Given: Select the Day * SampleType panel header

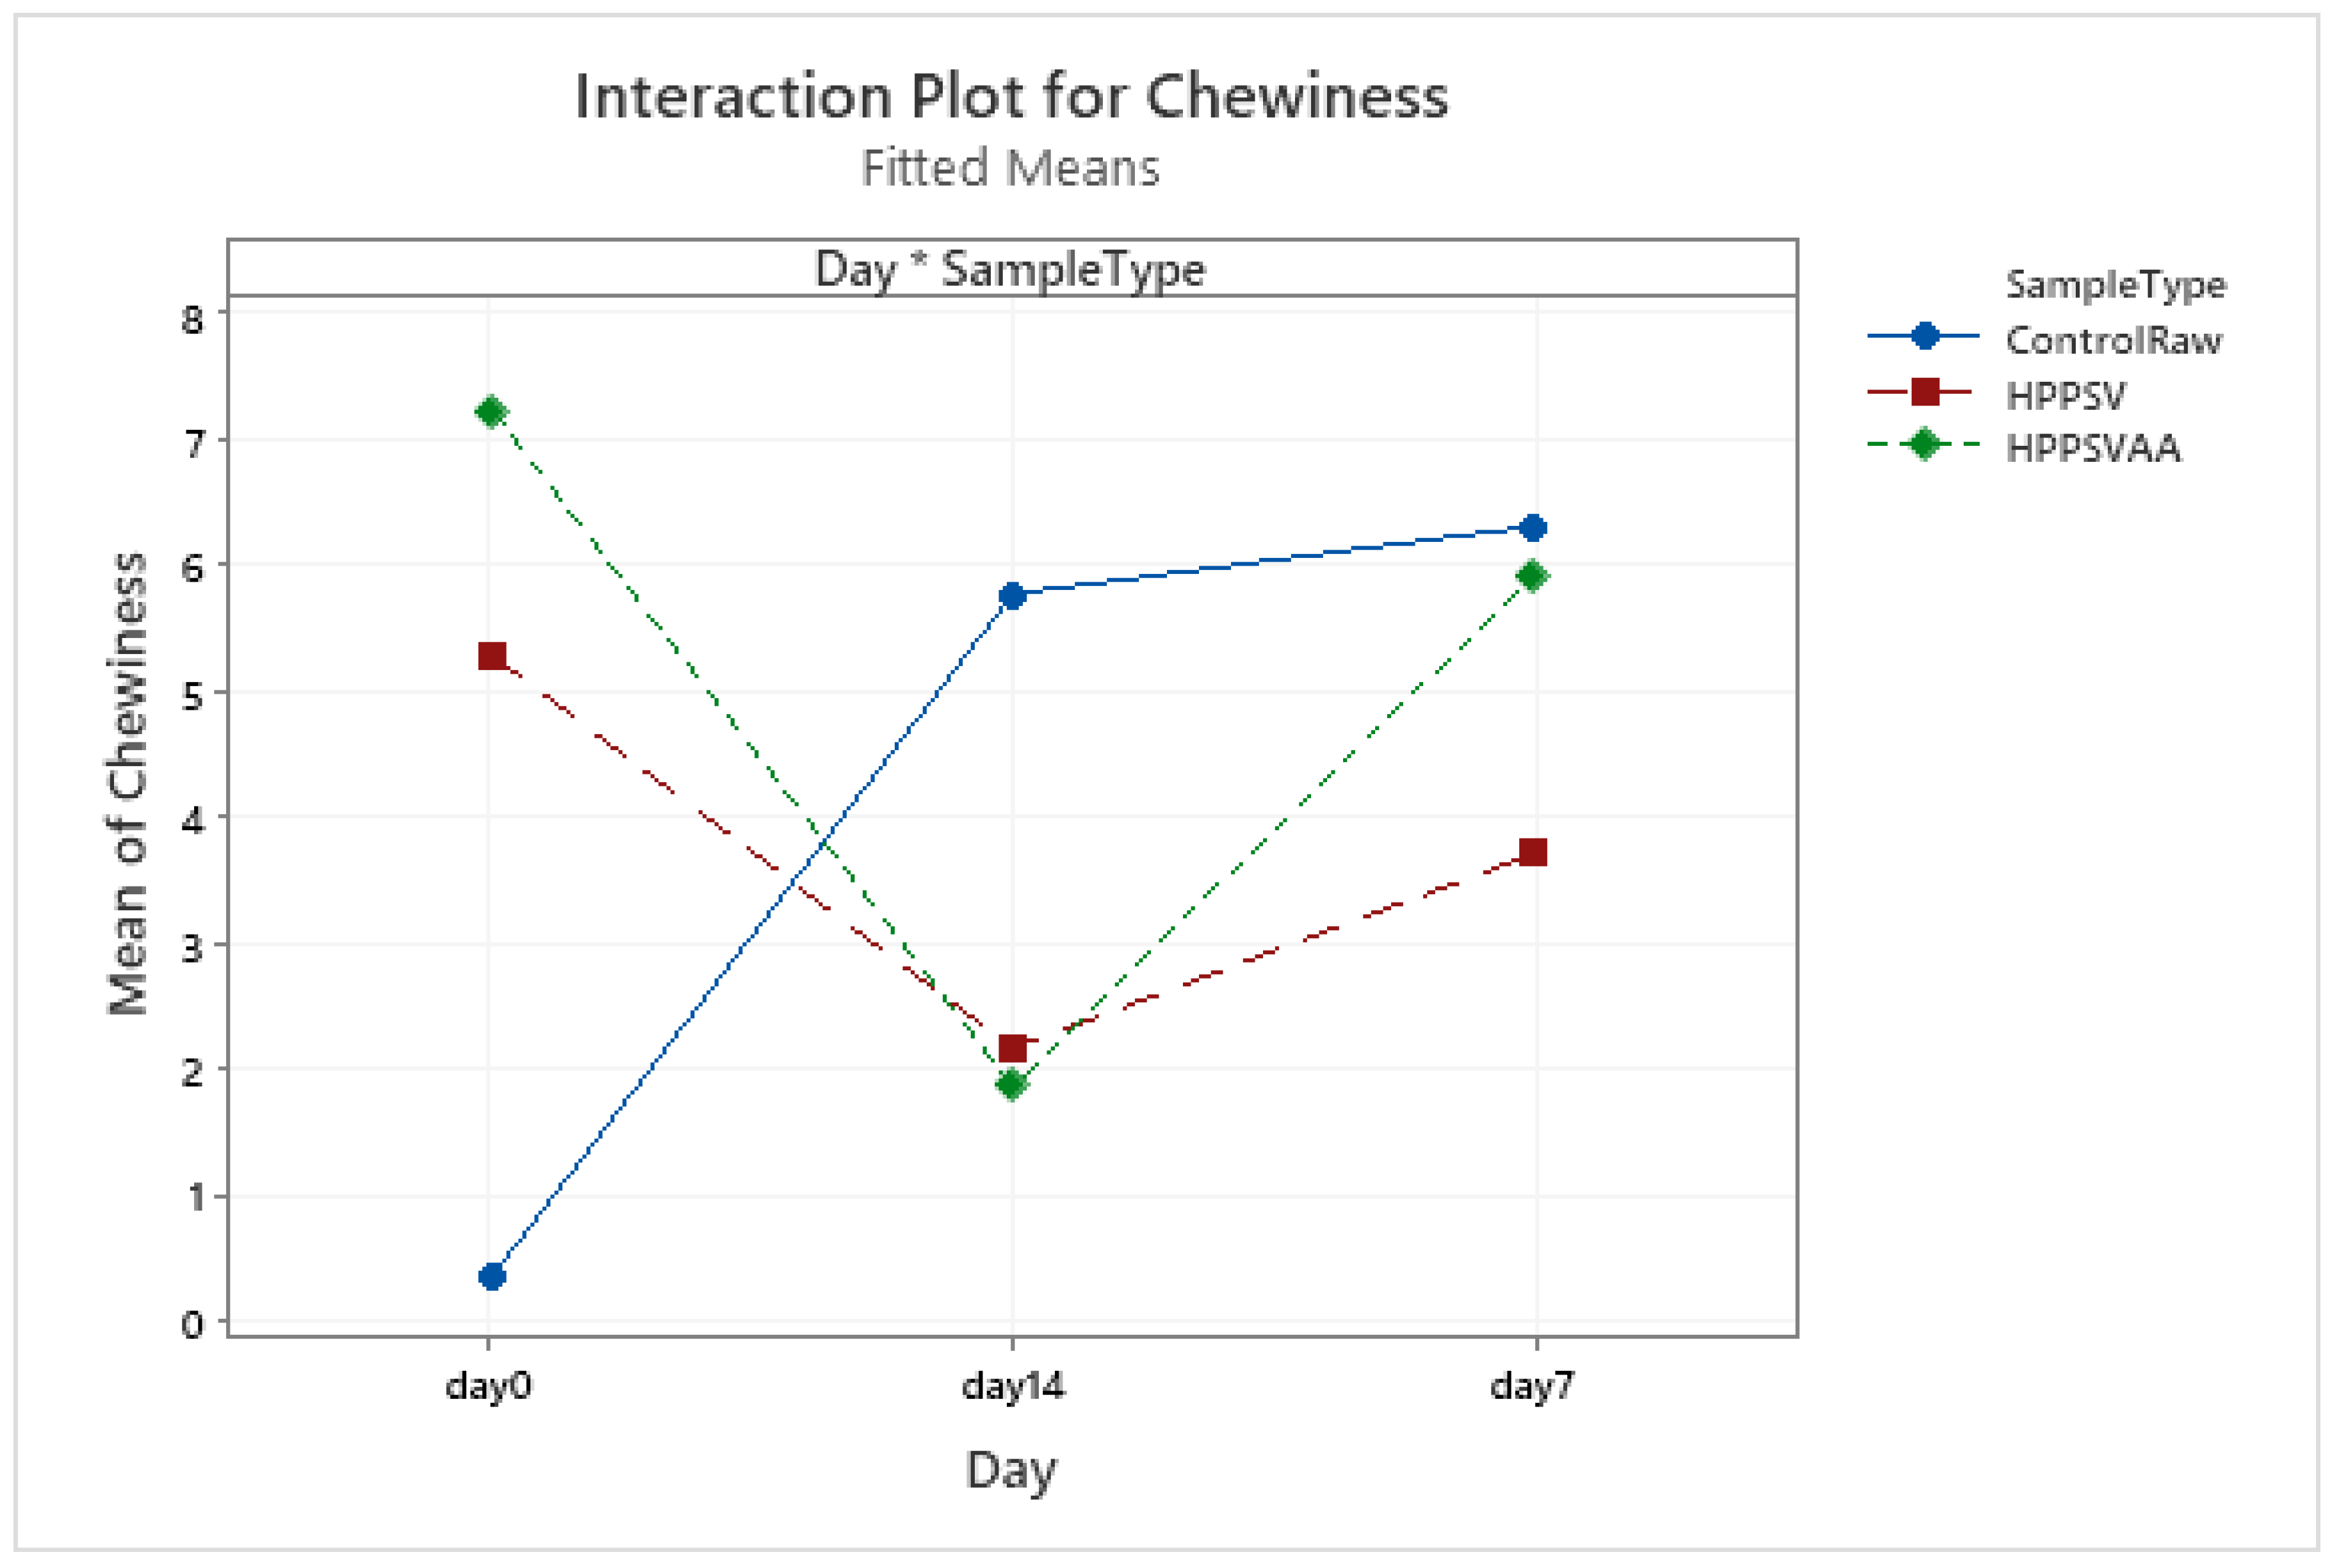Looking at the screenshot, I should tap(1010, 269).
